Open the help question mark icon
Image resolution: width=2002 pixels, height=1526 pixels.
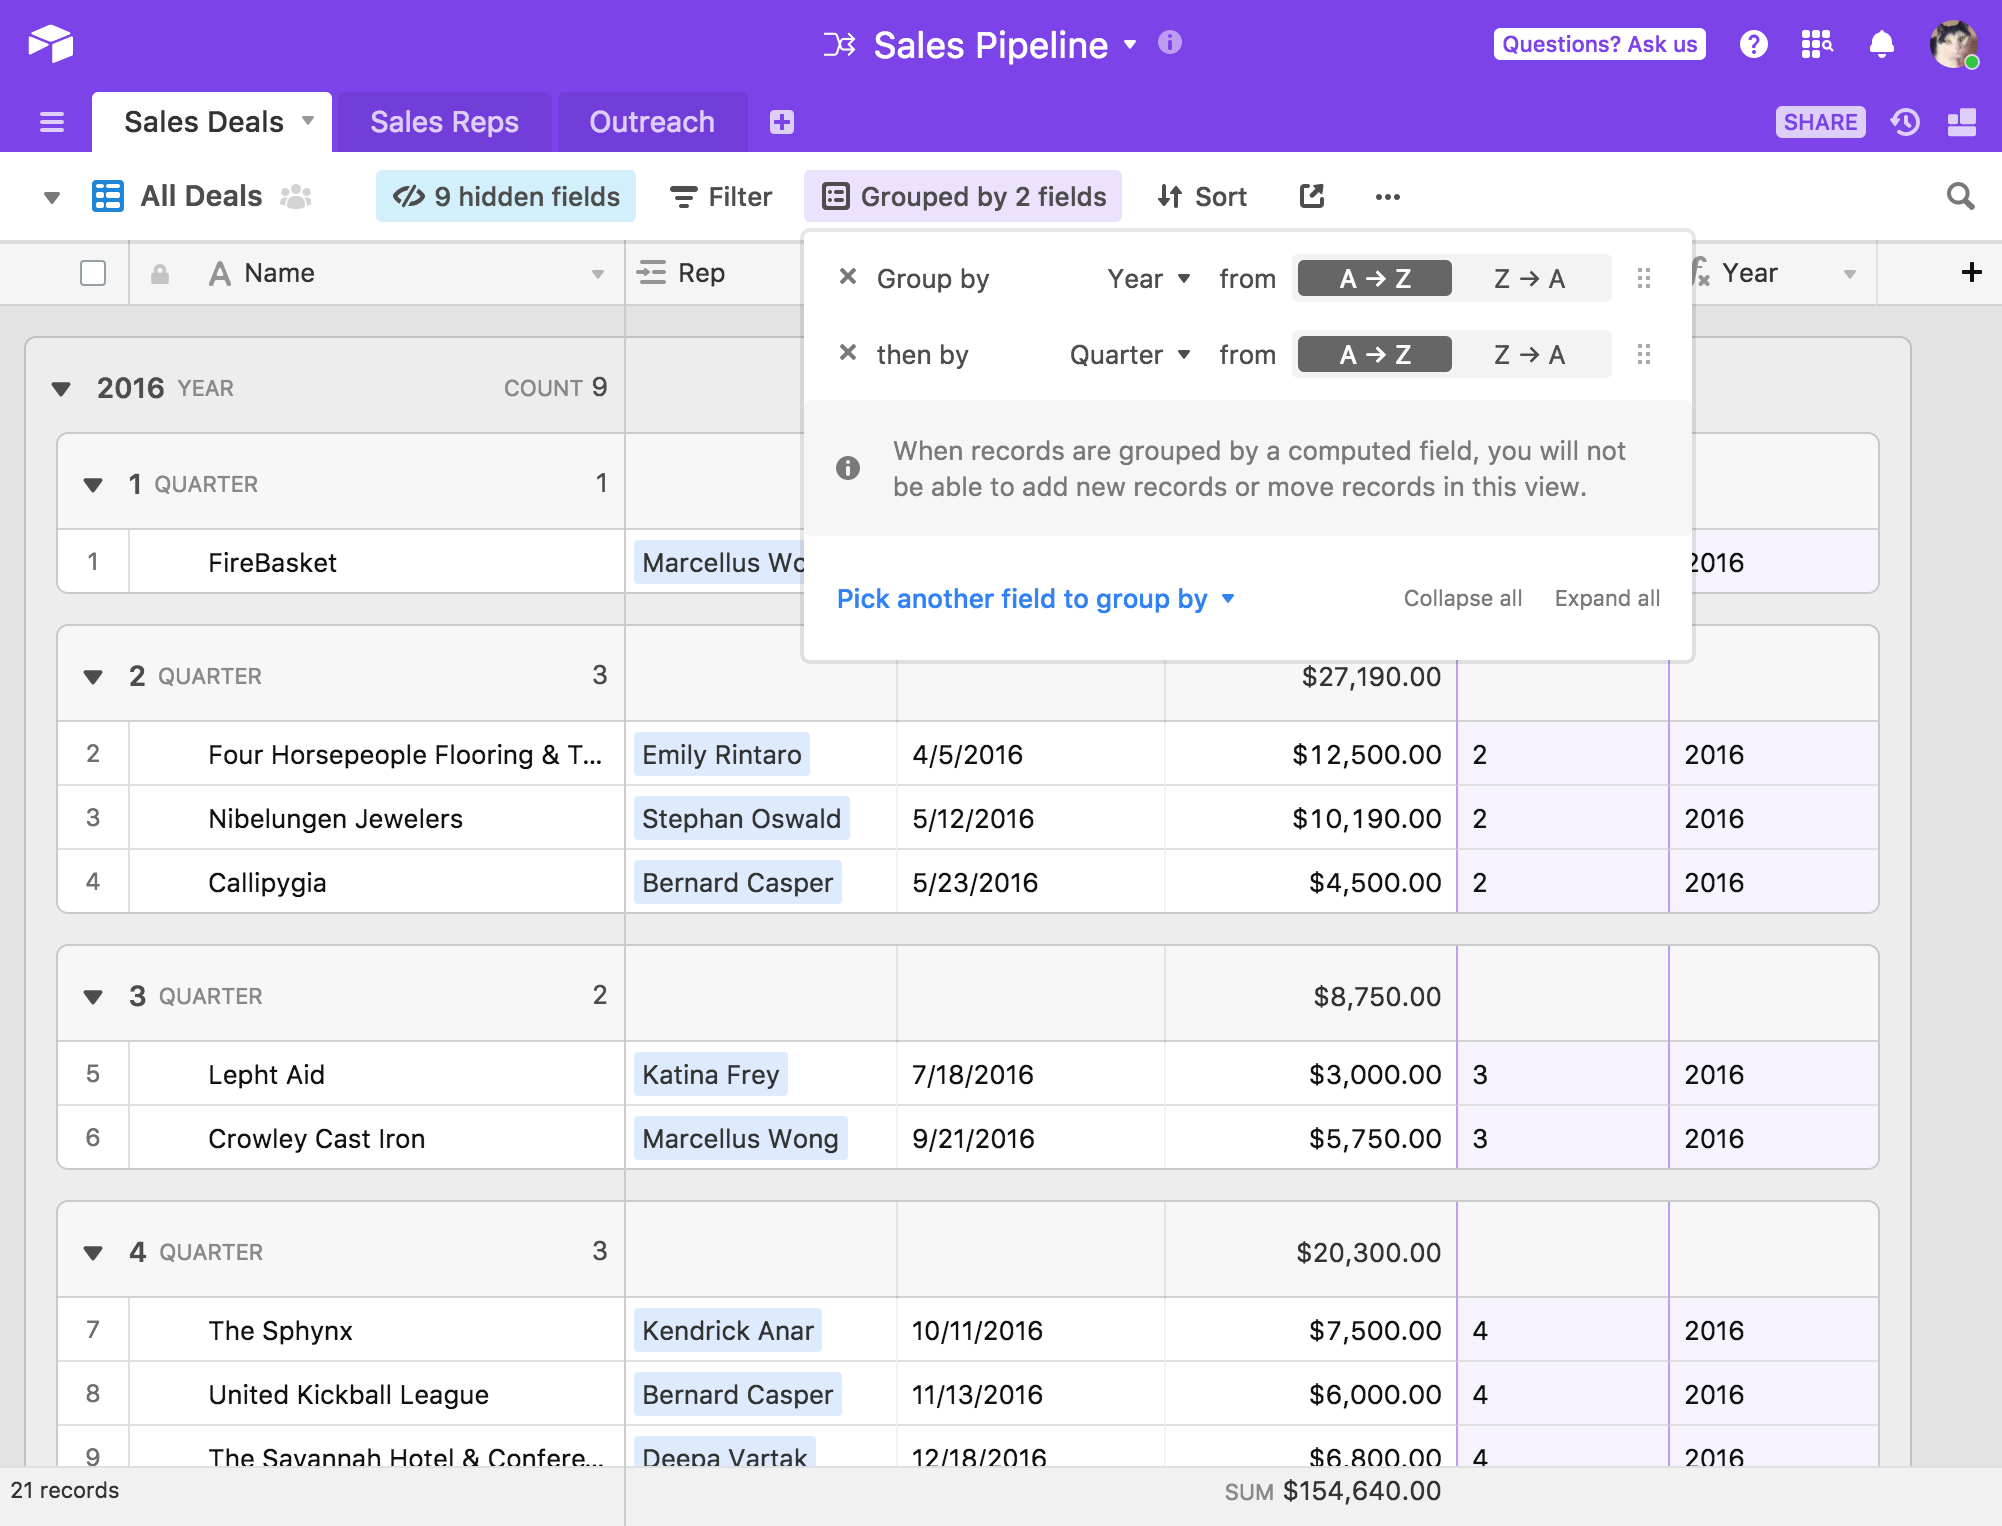tap(1753, 44)
